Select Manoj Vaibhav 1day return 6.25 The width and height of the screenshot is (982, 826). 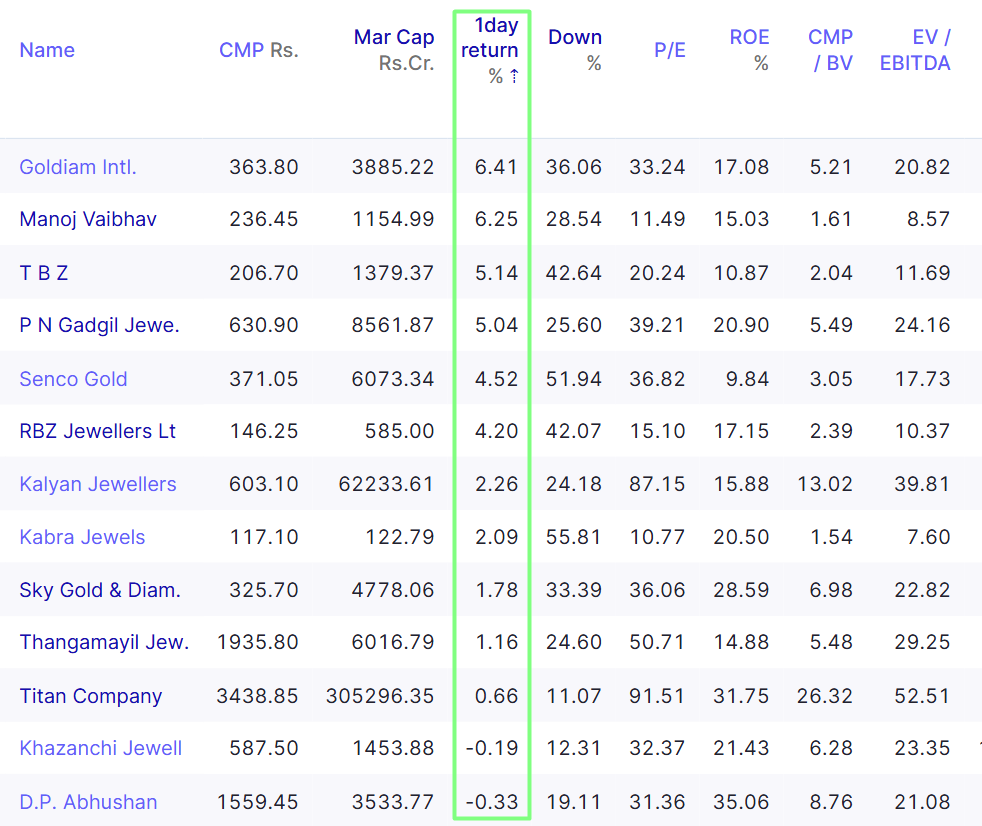pyautogui.click(x=497, y=219)
